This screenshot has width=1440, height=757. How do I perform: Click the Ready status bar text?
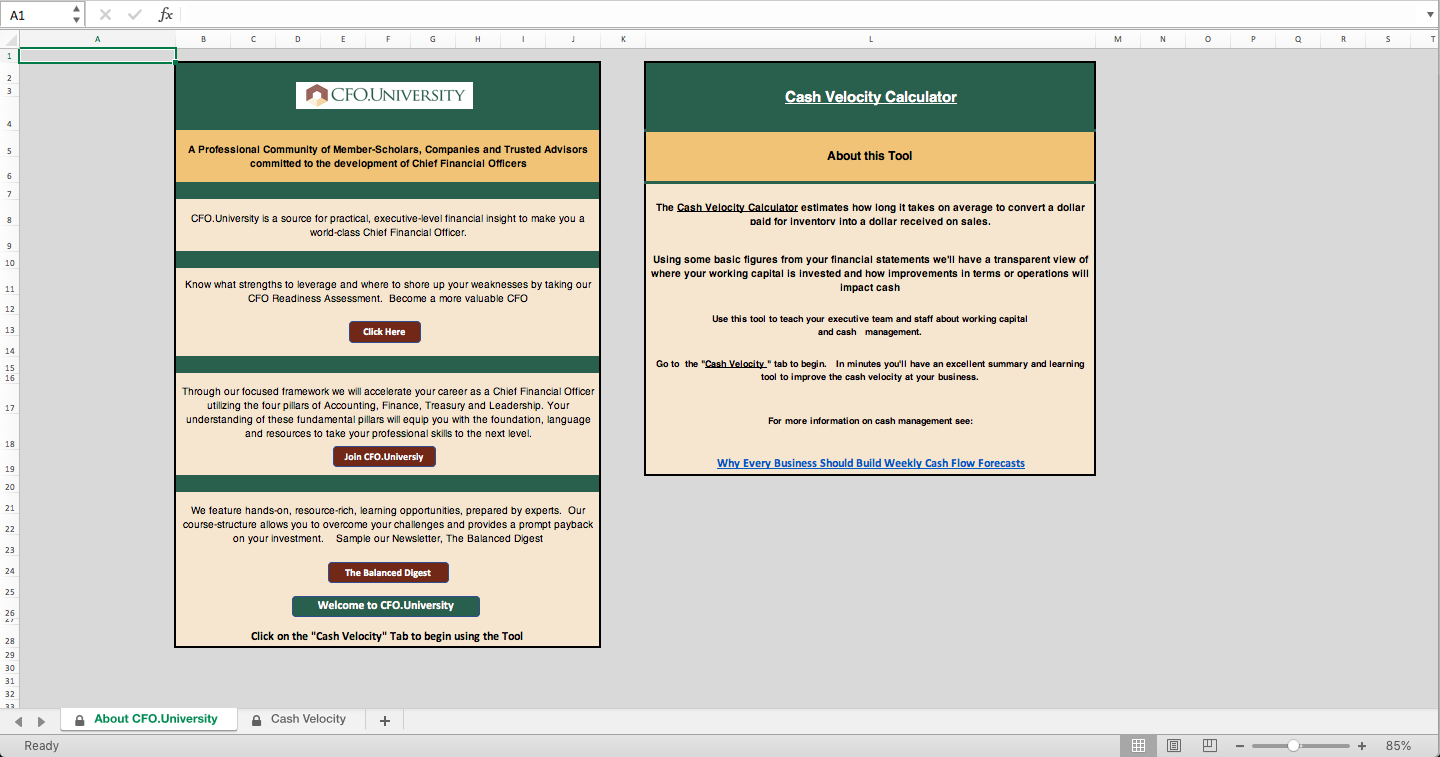[x=41, y=746]
